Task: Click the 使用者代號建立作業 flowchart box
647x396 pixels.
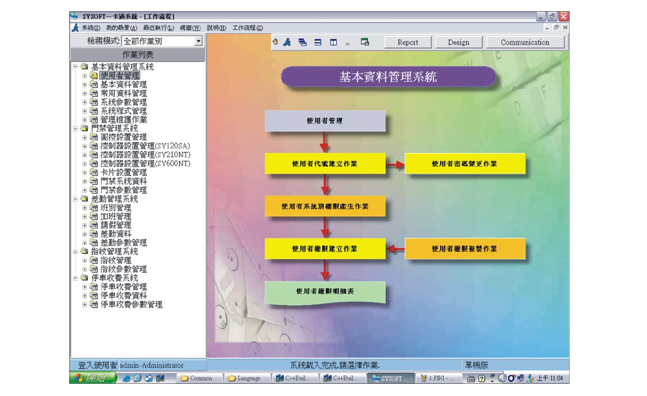Action: click(325, 164)
